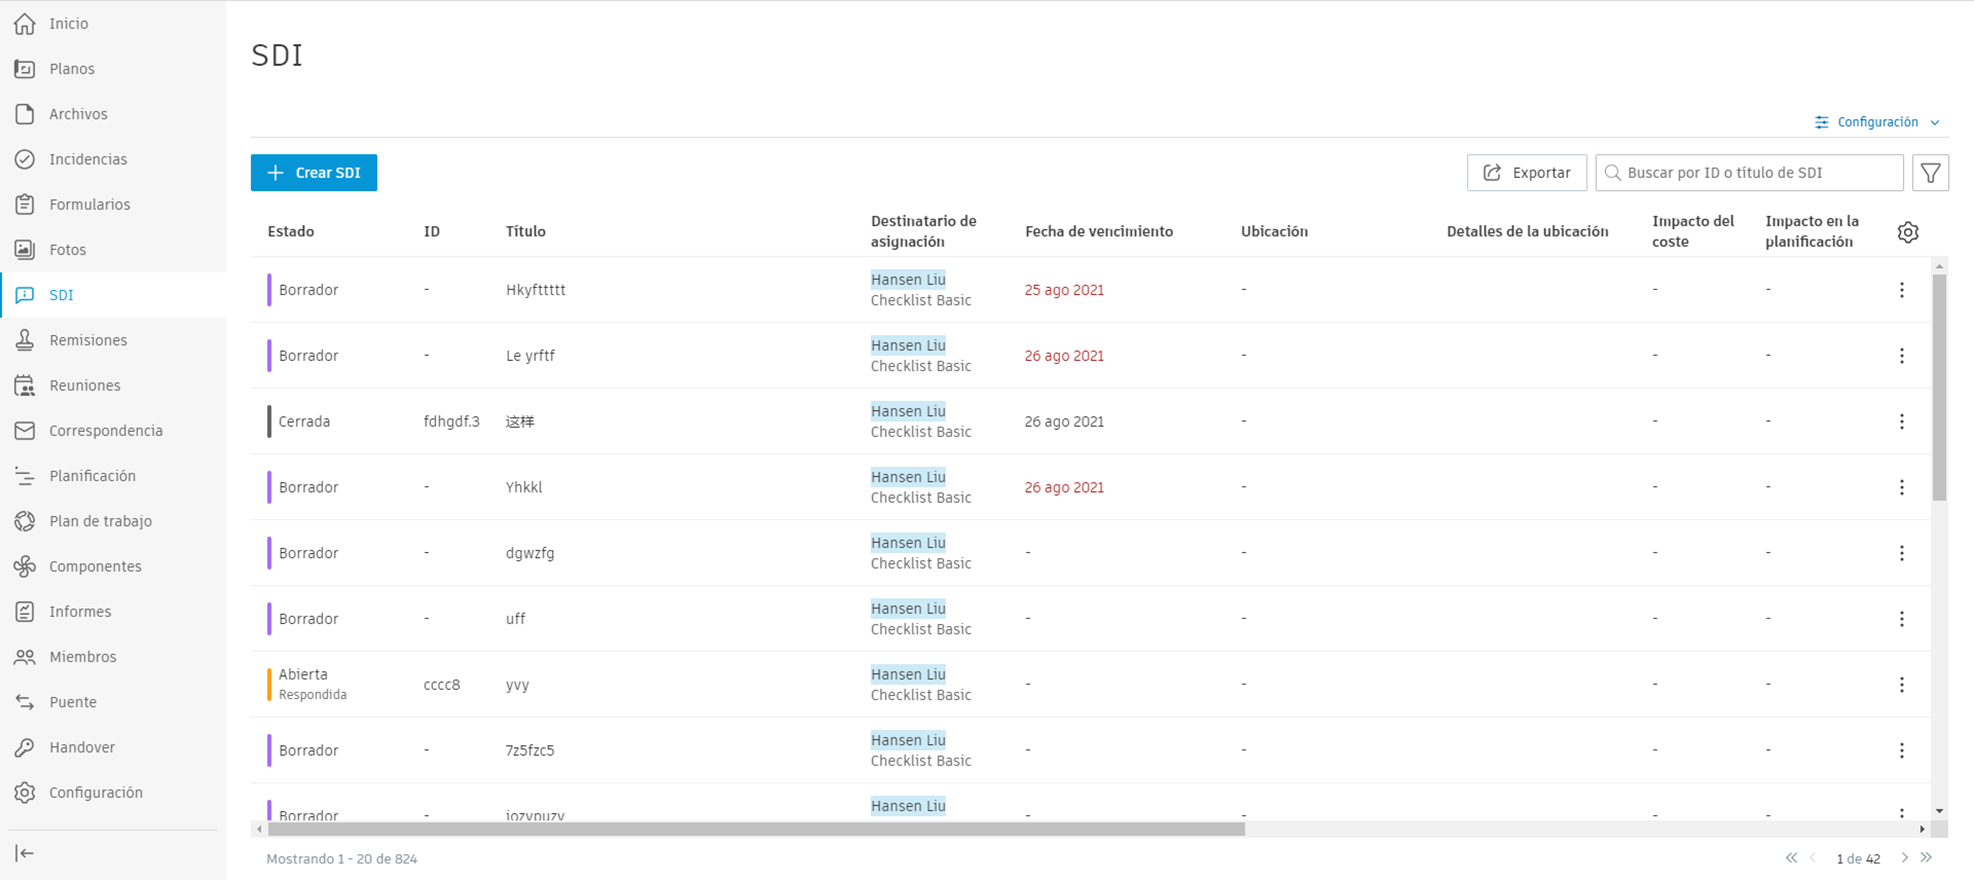Jump to the last page
Viewport: 1974px width, 880px height.
[x=1926, y=858]
